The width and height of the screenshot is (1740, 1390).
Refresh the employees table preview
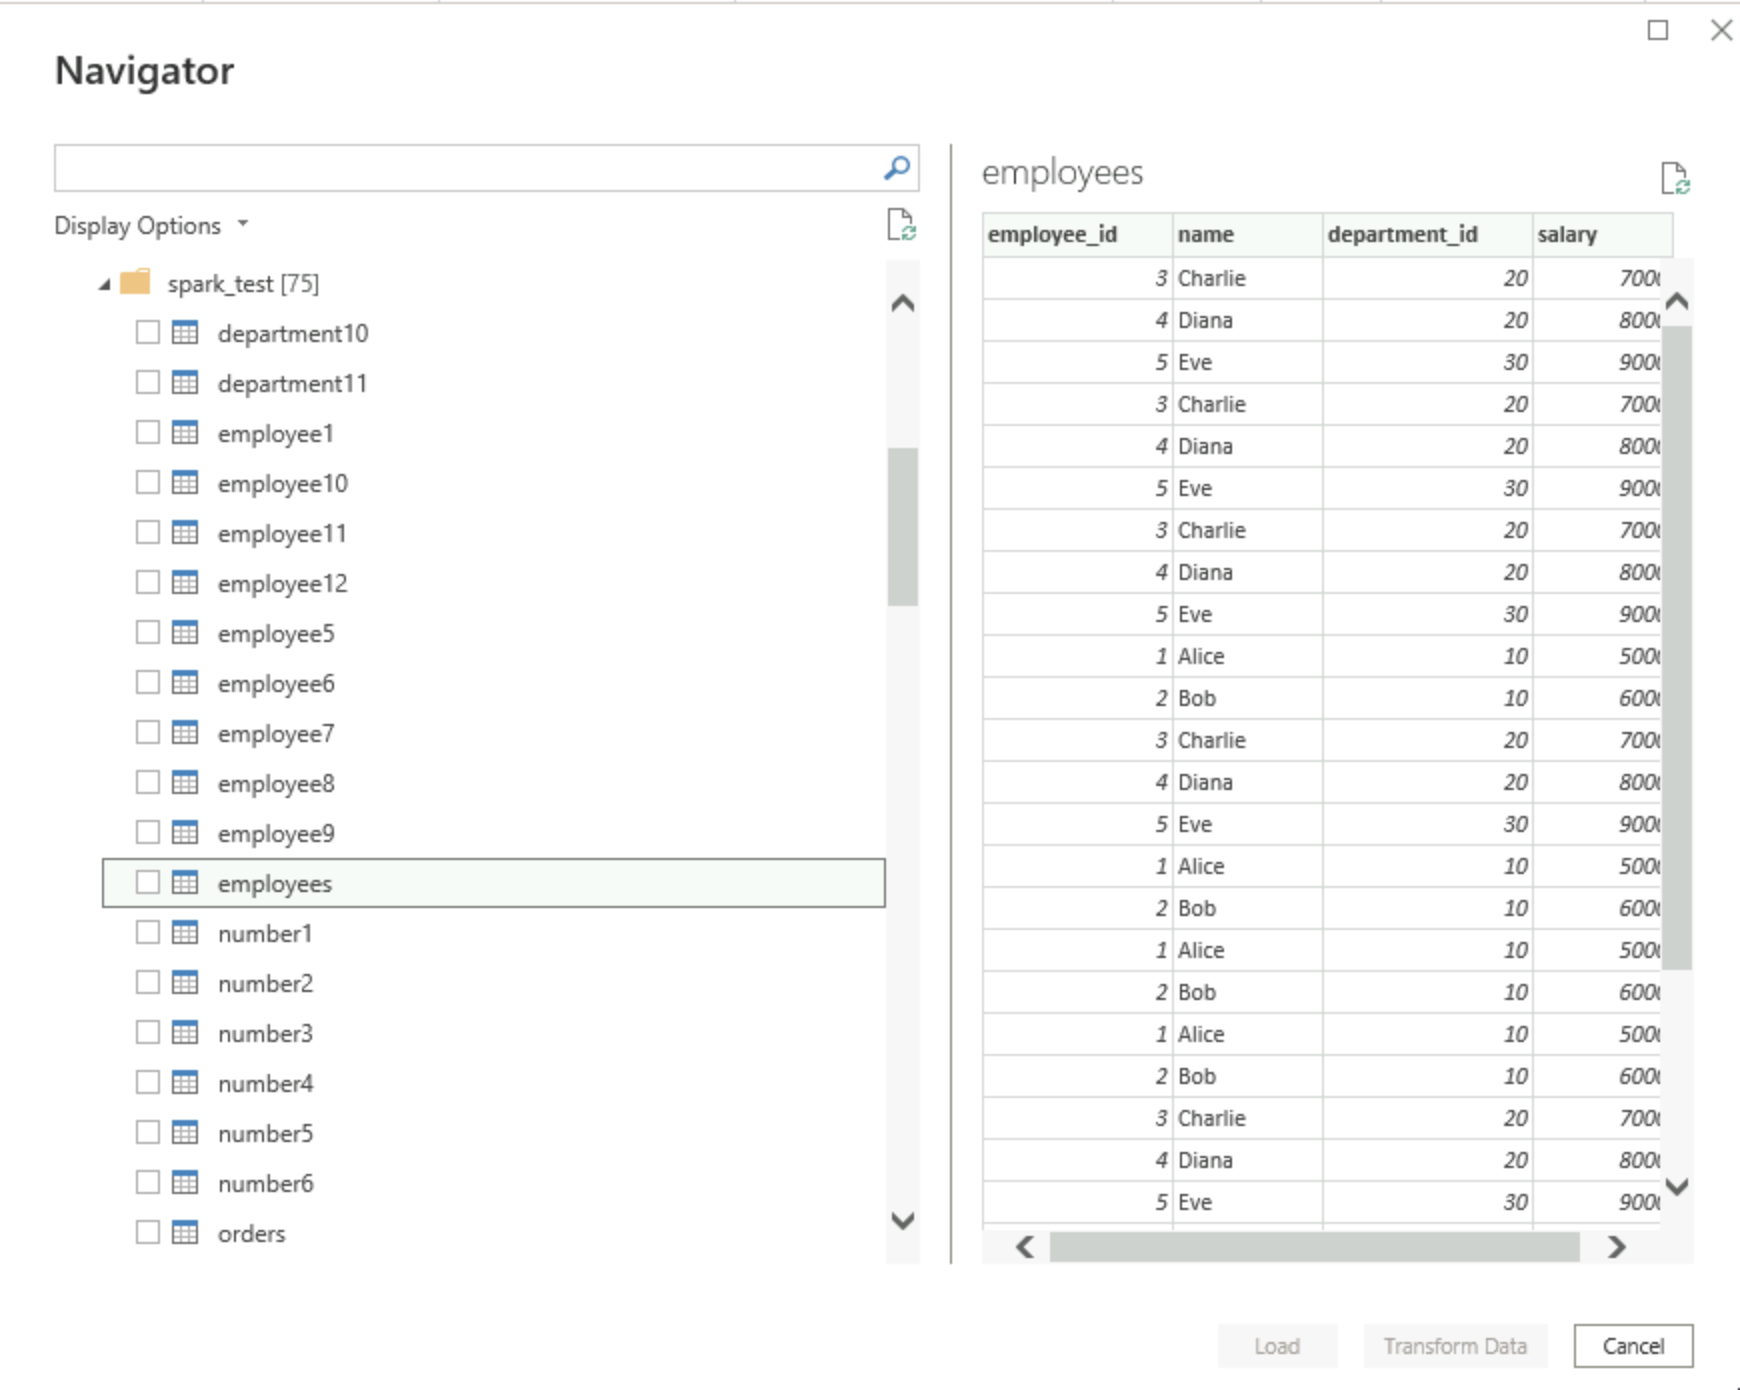pos(1674,179)
